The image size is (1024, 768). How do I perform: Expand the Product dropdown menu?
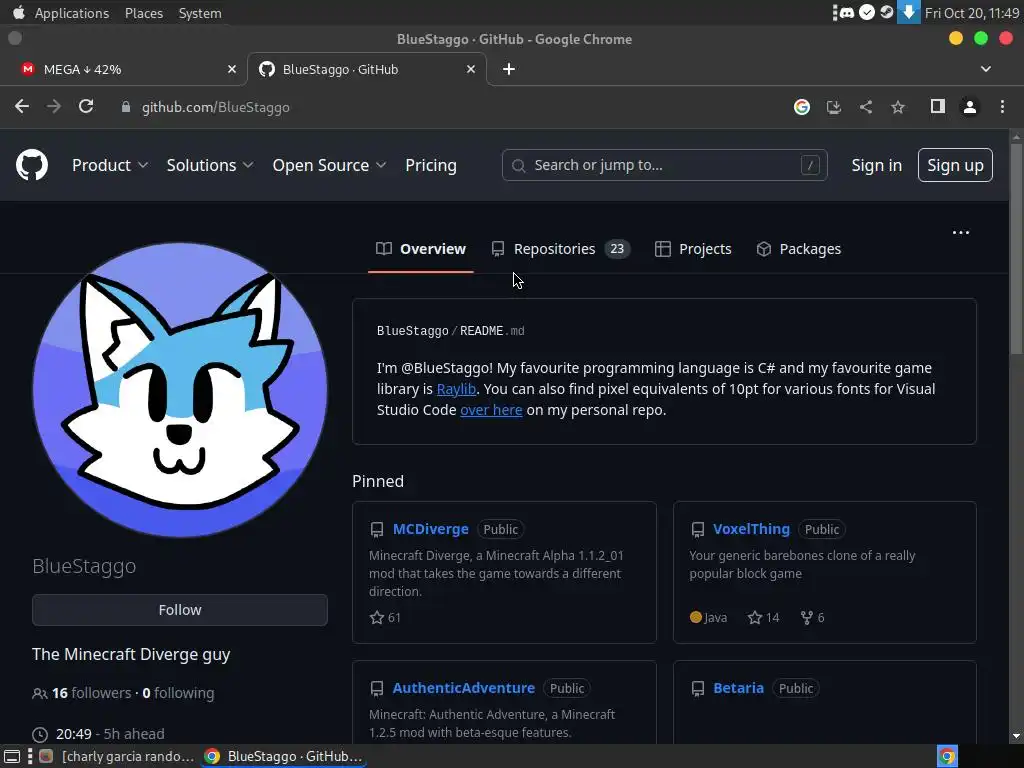pos(110,165)
